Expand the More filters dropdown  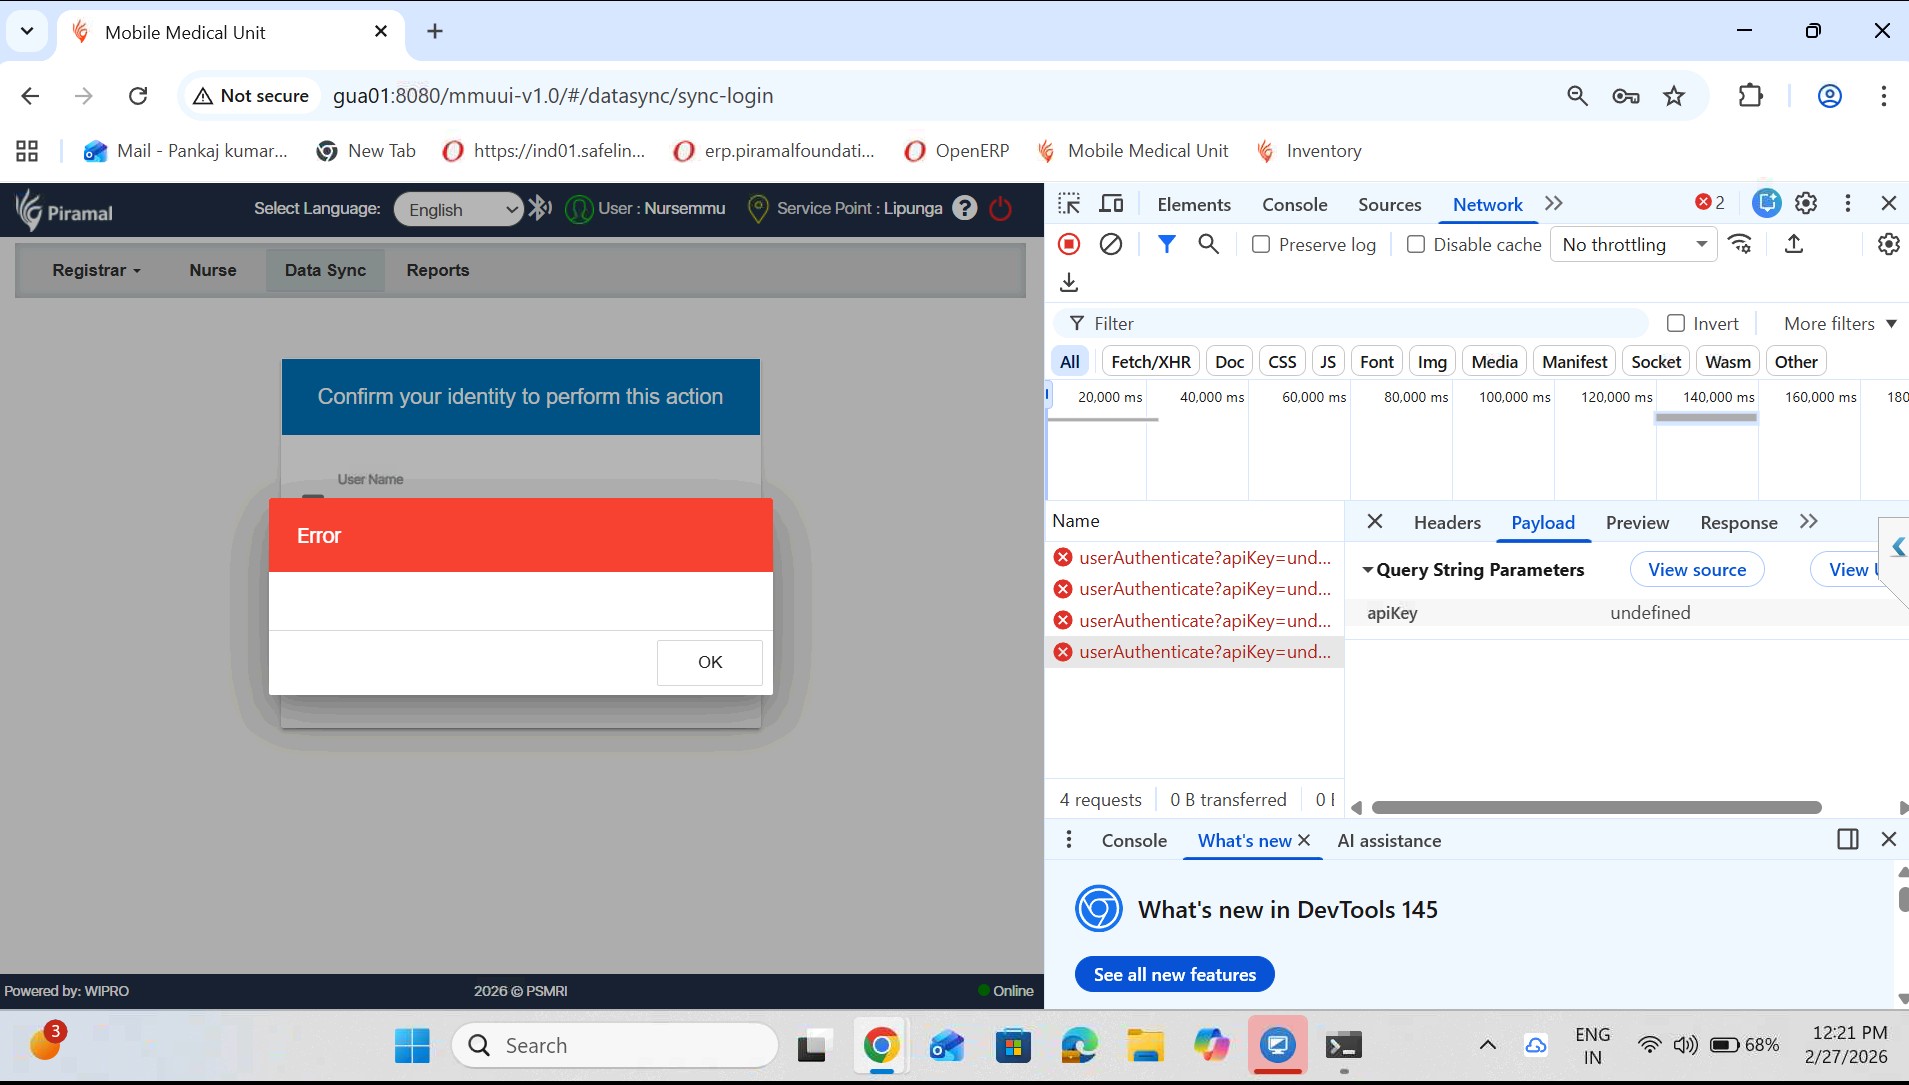[1839, 324]
